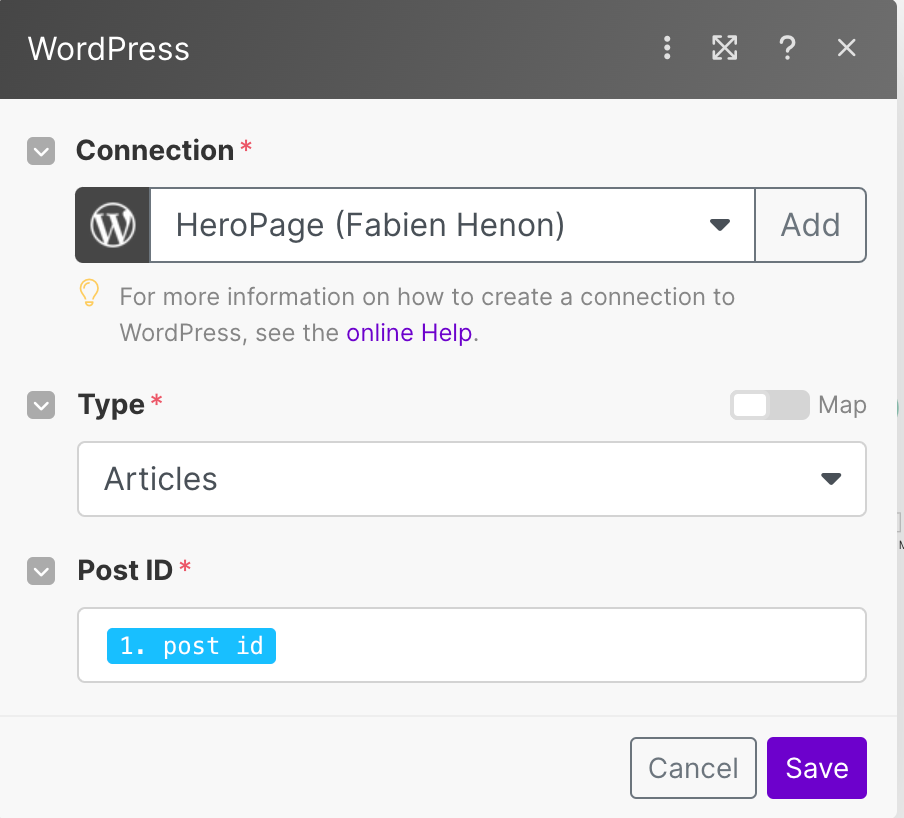Select the '1. post id' mapped pill
This screenshot has width=904, height=818.
pyautogui.click(x=191, y=646)
